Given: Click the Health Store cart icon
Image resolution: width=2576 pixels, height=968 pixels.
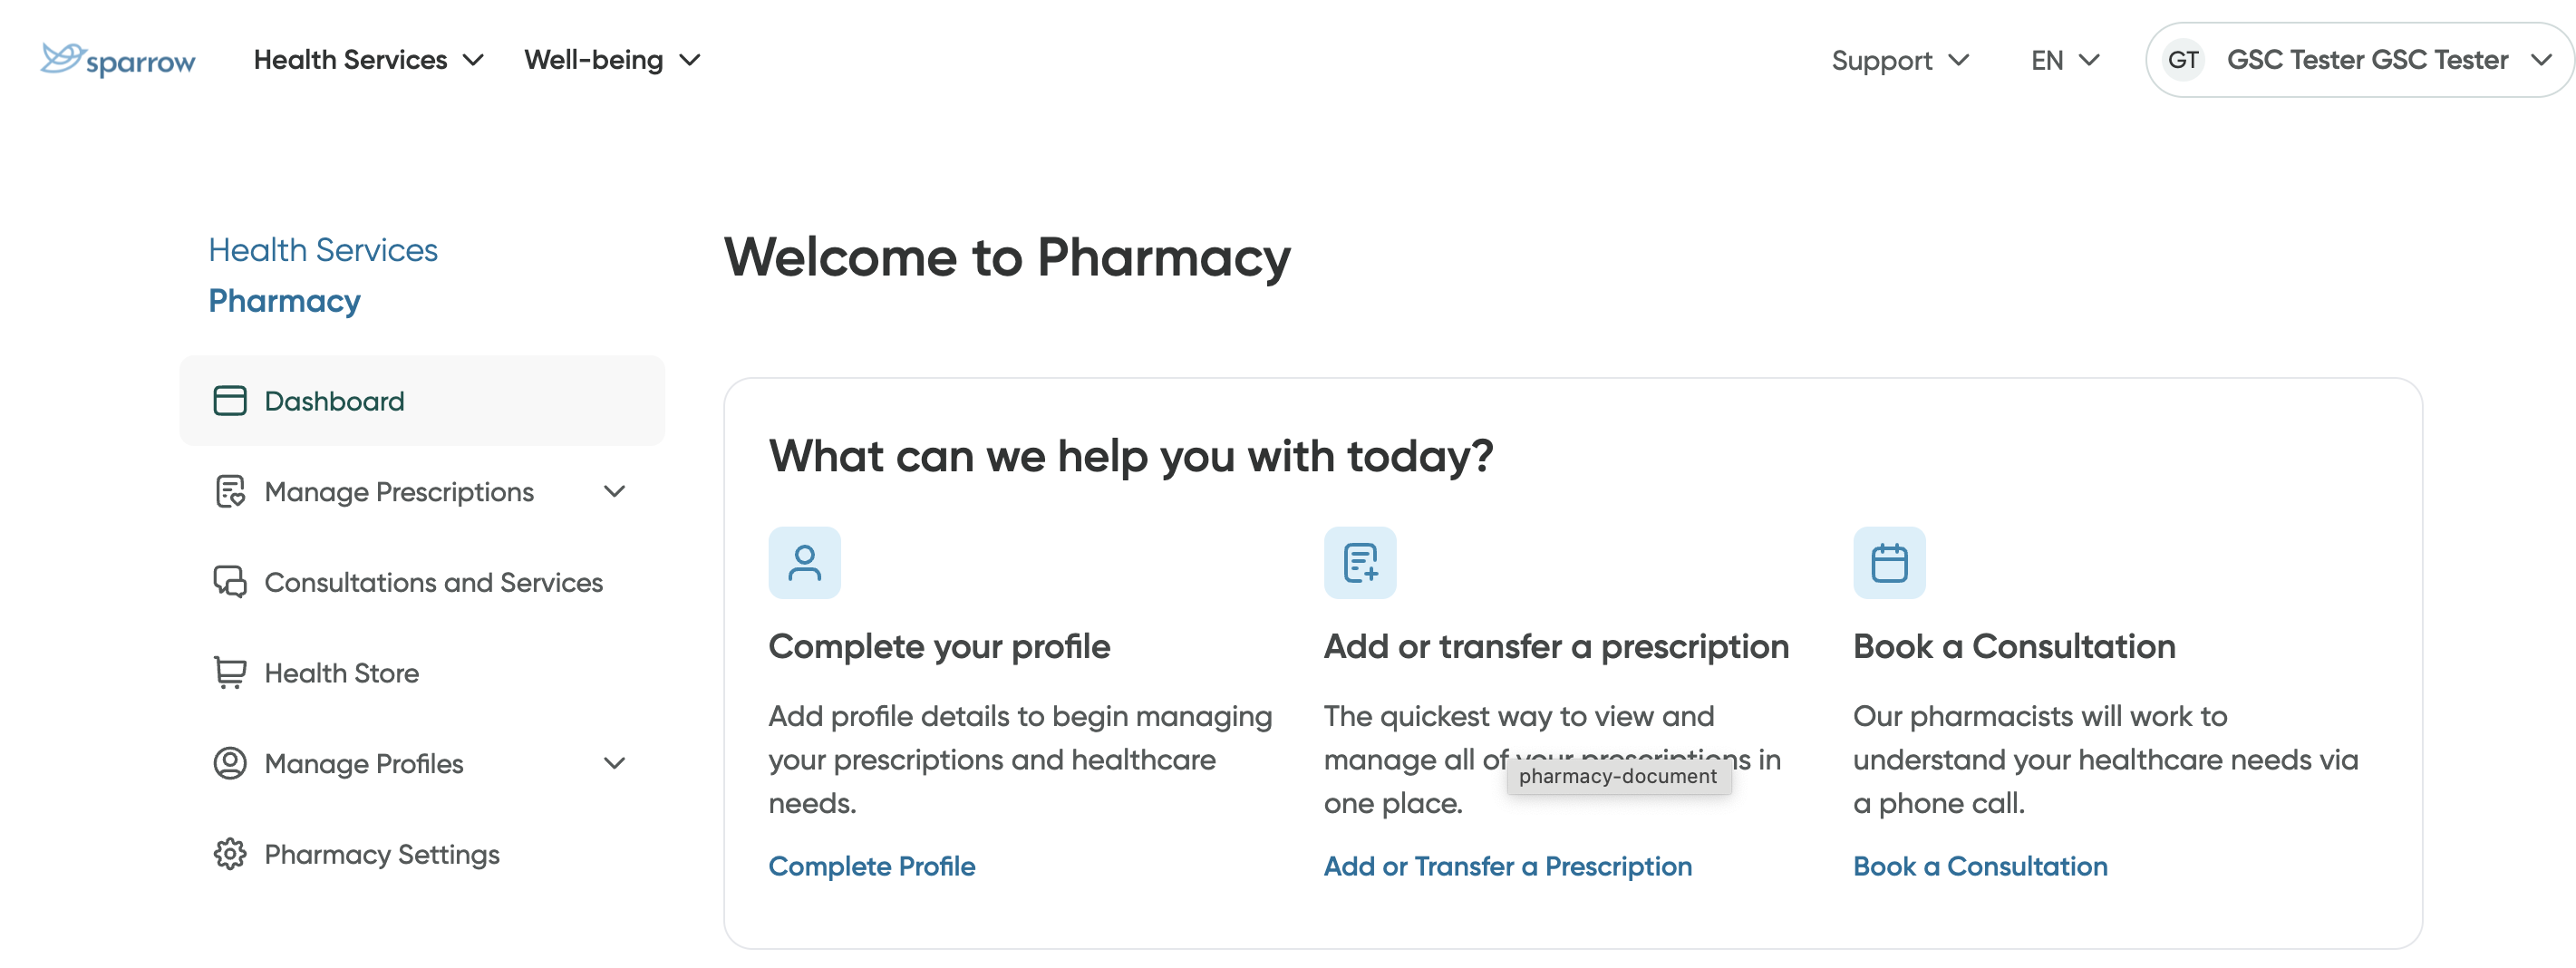Looking at the screenshot, I should pos(231,672).
